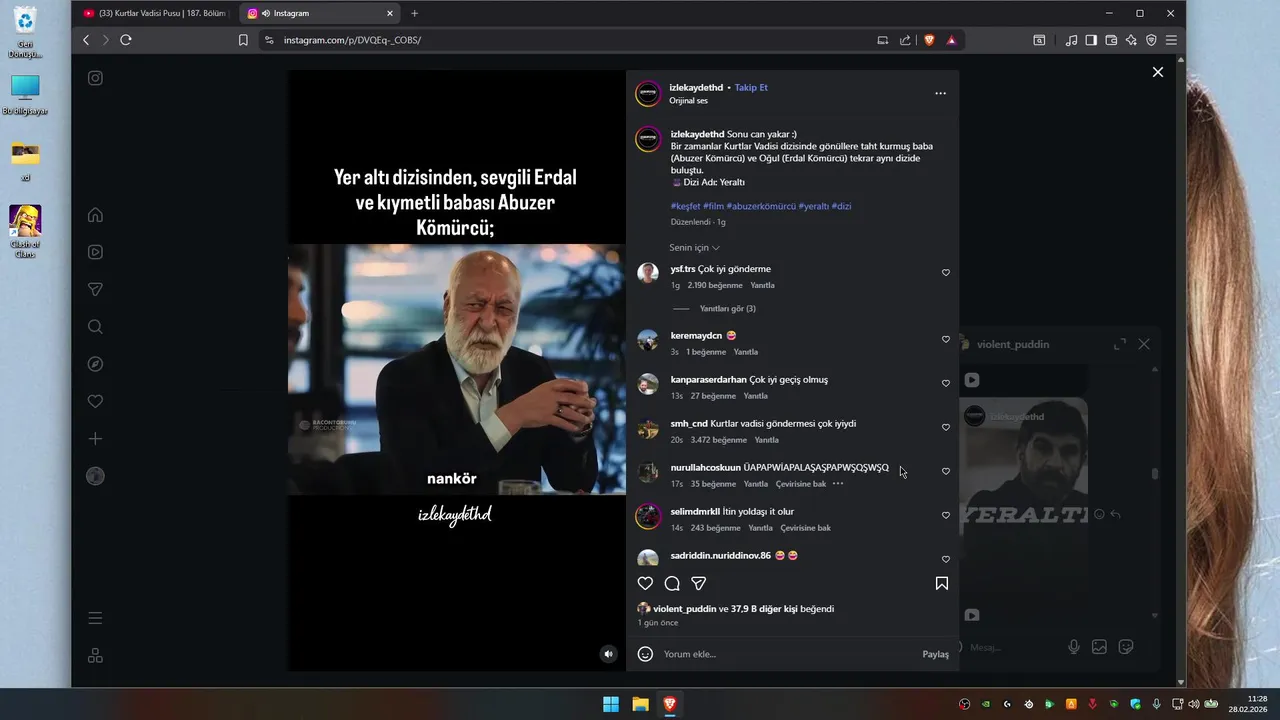Open Brave Rewards triangle icon
Image resolution: width=1280 pixels, height=720 pixels.
point(951,40)
